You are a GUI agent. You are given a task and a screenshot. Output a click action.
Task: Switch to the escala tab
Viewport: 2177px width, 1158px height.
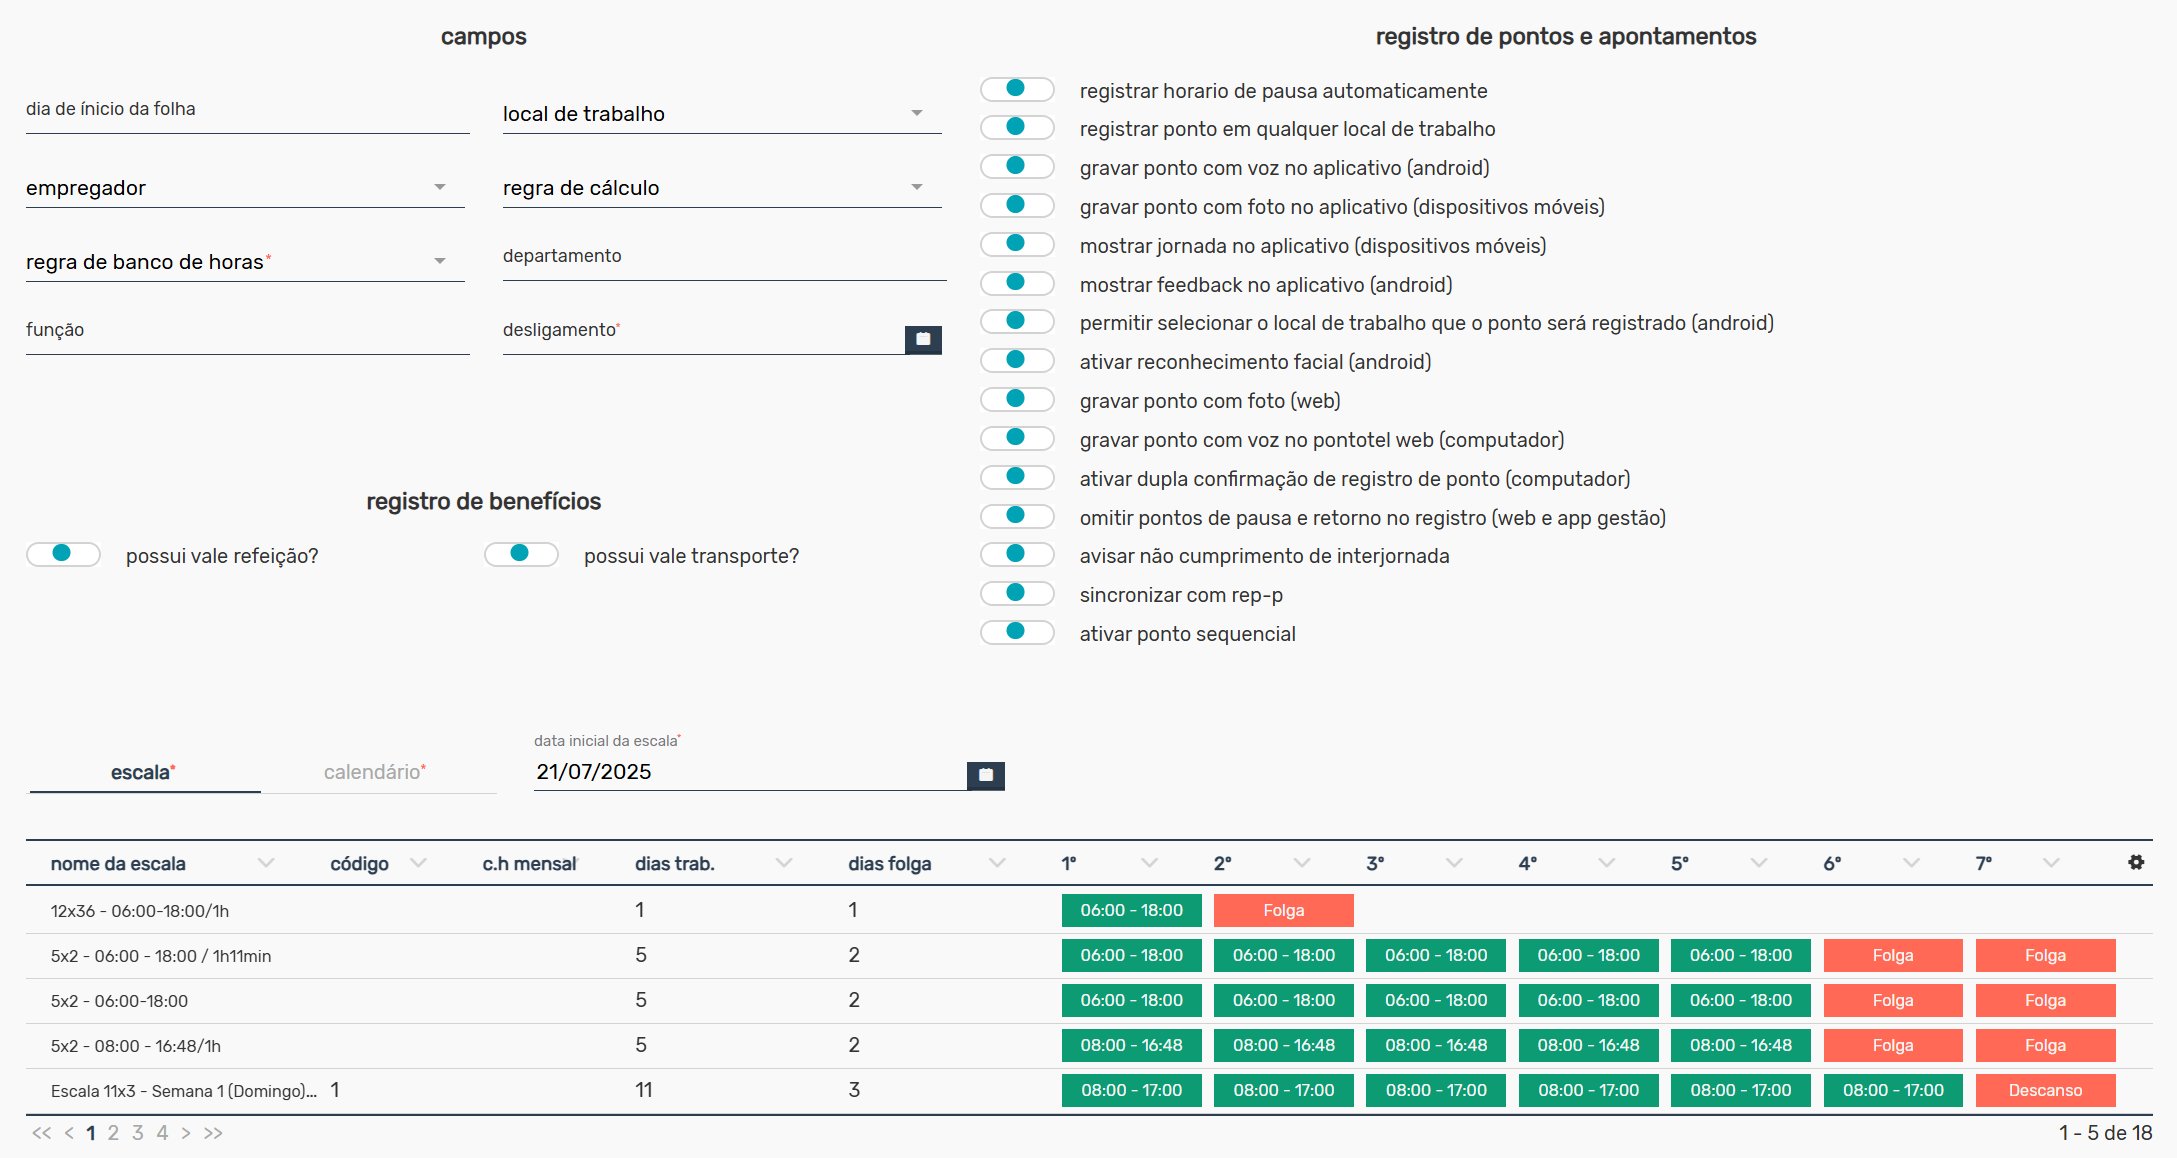(x=145, y=772)
